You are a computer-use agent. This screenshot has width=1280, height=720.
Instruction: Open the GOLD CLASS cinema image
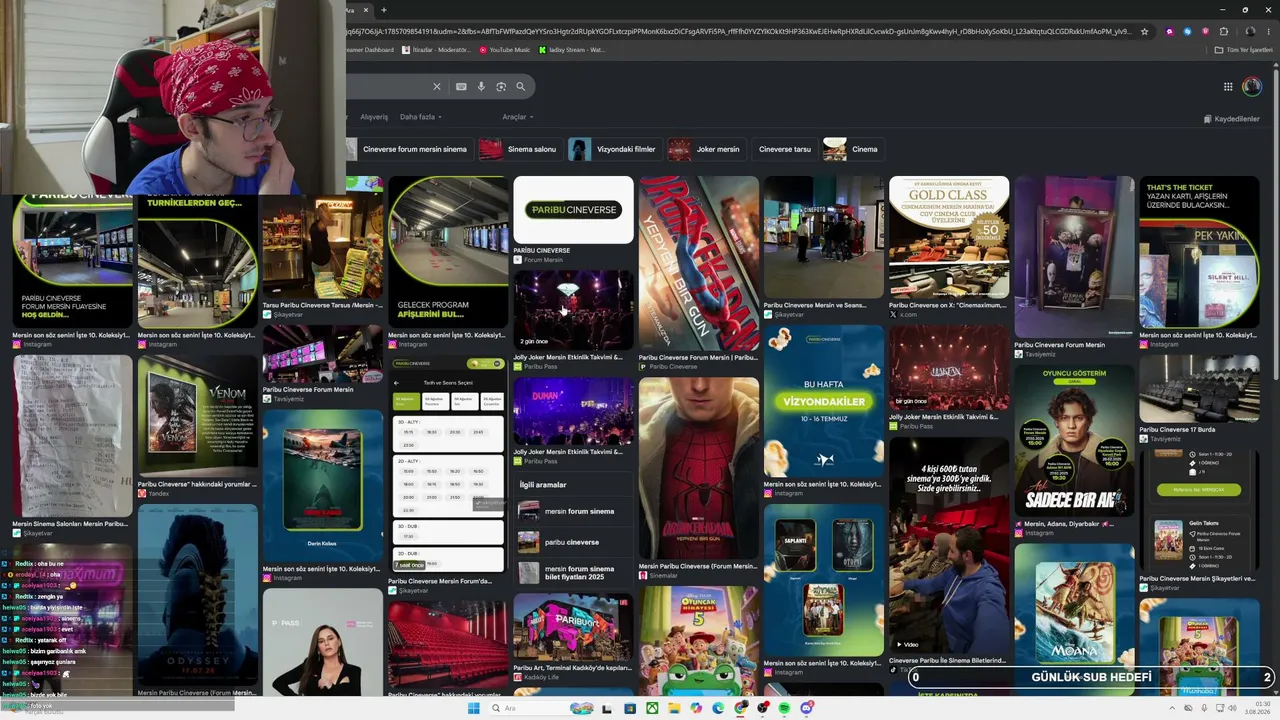coord(949,236)
